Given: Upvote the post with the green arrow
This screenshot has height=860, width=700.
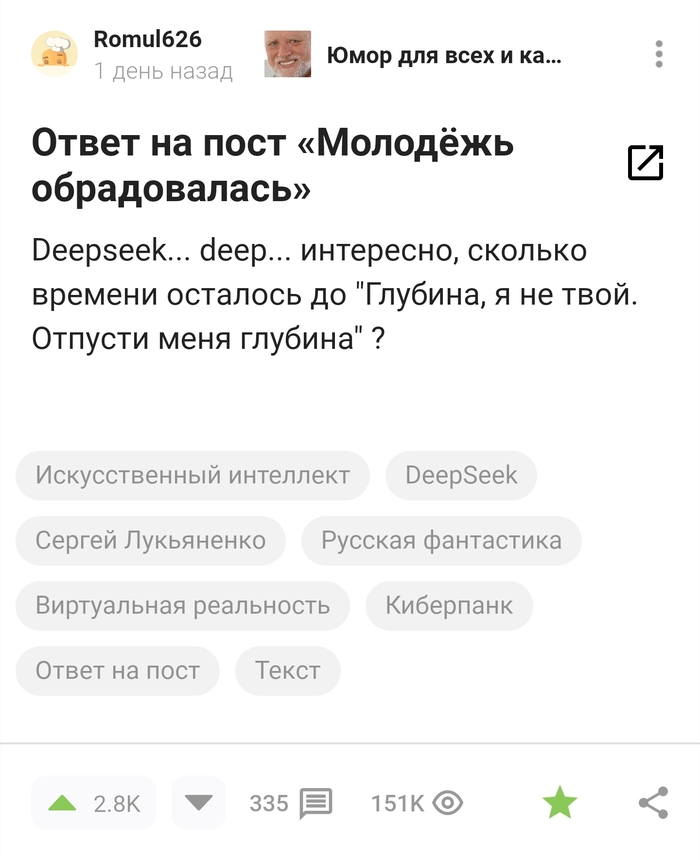Looking at the screenshot, I should (x=62, y=804).
